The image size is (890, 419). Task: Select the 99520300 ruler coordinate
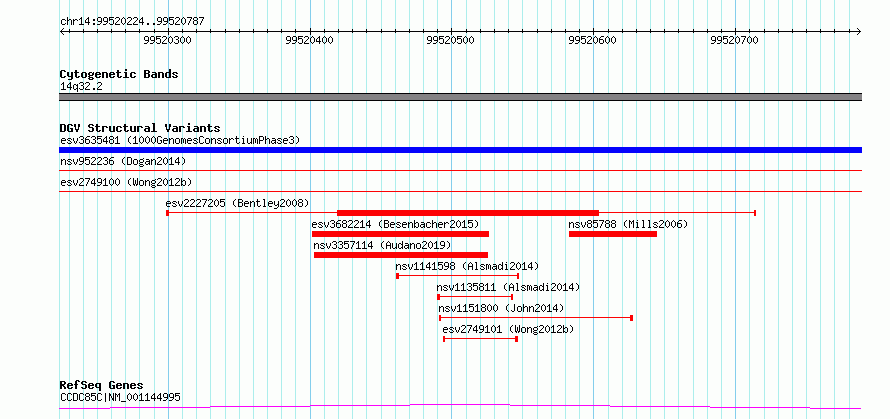pyautogui.click(x=167, y=40)
